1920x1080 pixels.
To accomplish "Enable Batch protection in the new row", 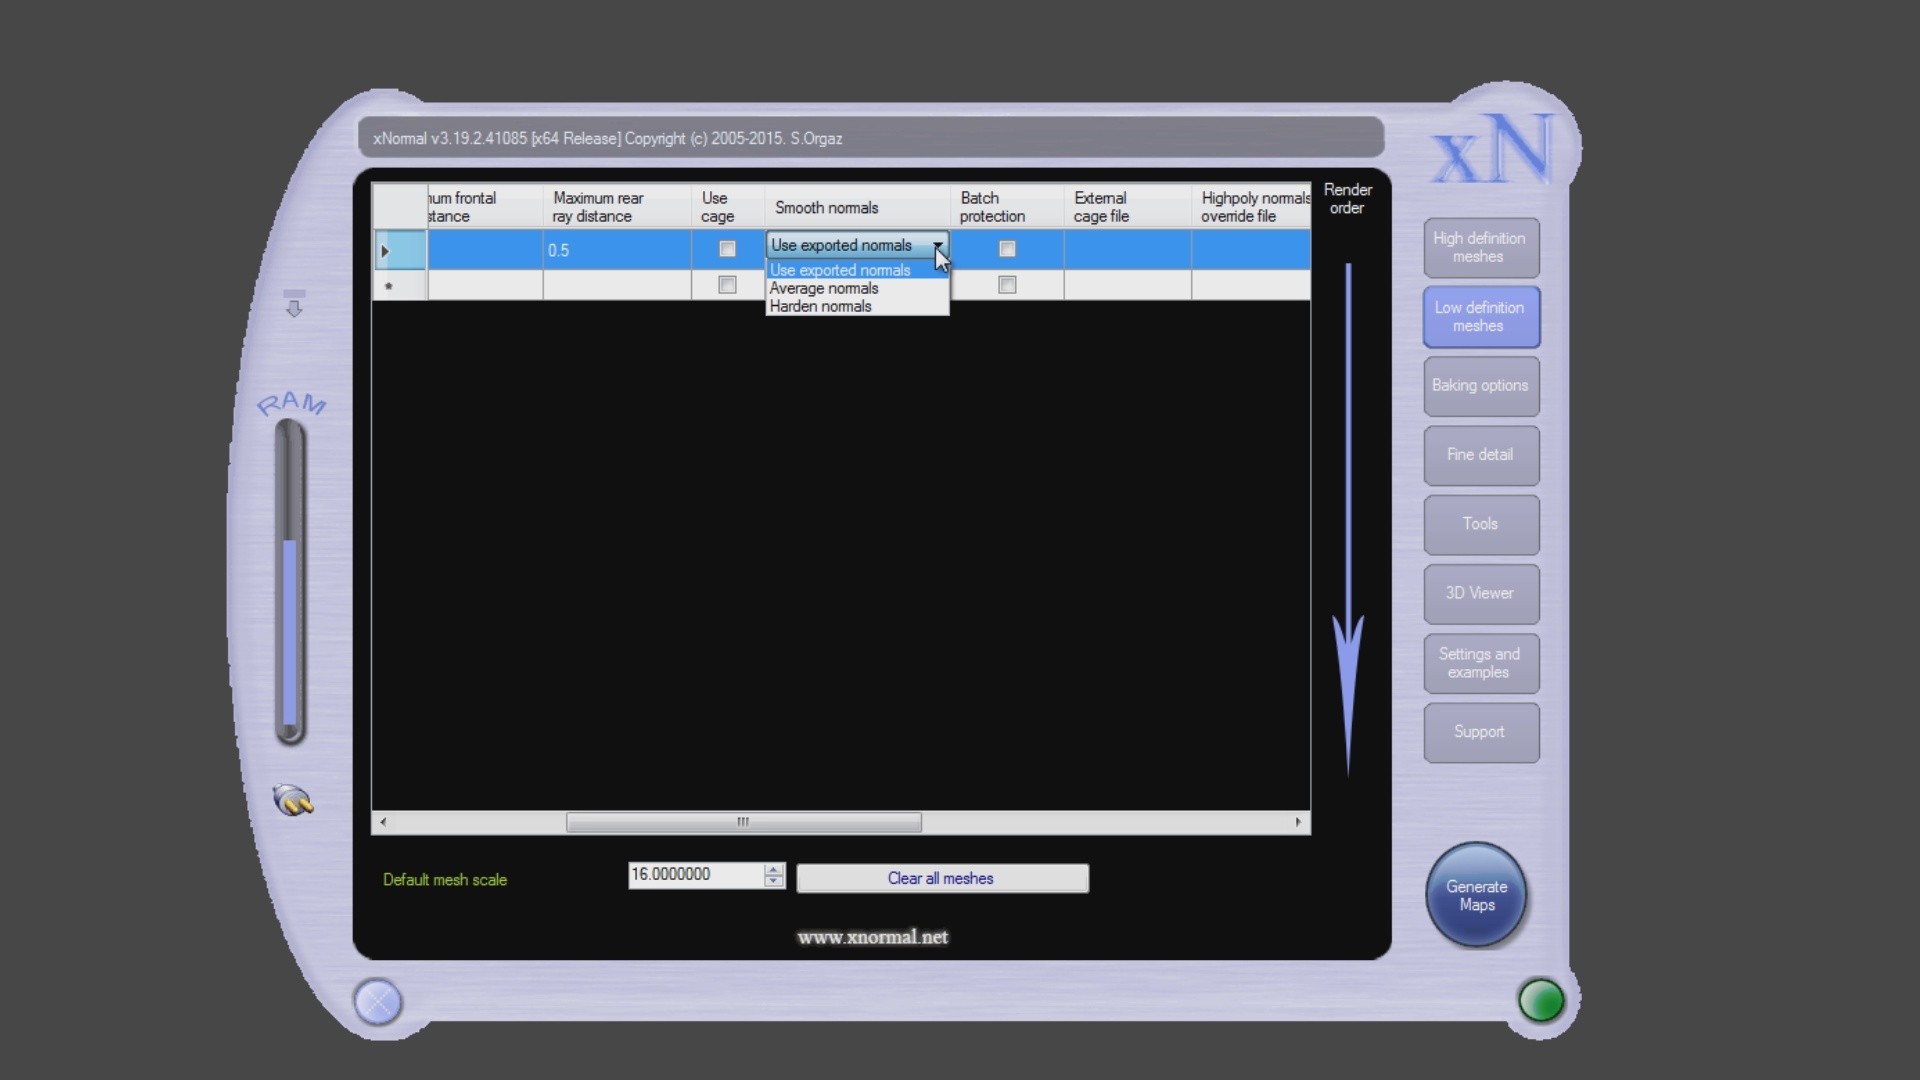I will click(1007, 285).
